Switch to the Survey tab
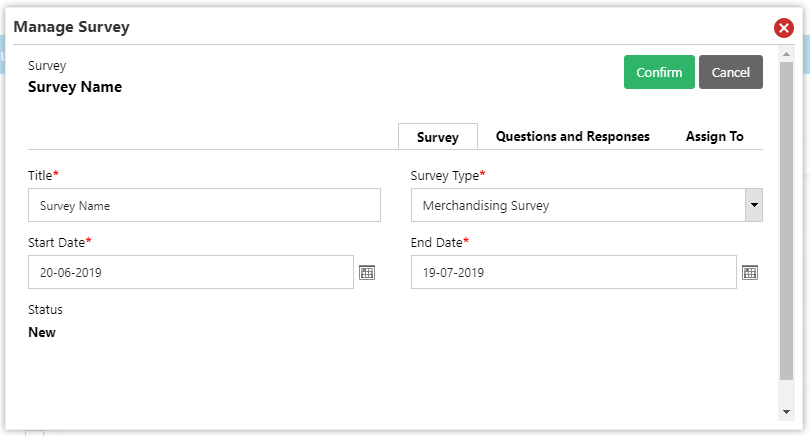The height and width of the screenshot is (436, 810). (x=438, y=137)
